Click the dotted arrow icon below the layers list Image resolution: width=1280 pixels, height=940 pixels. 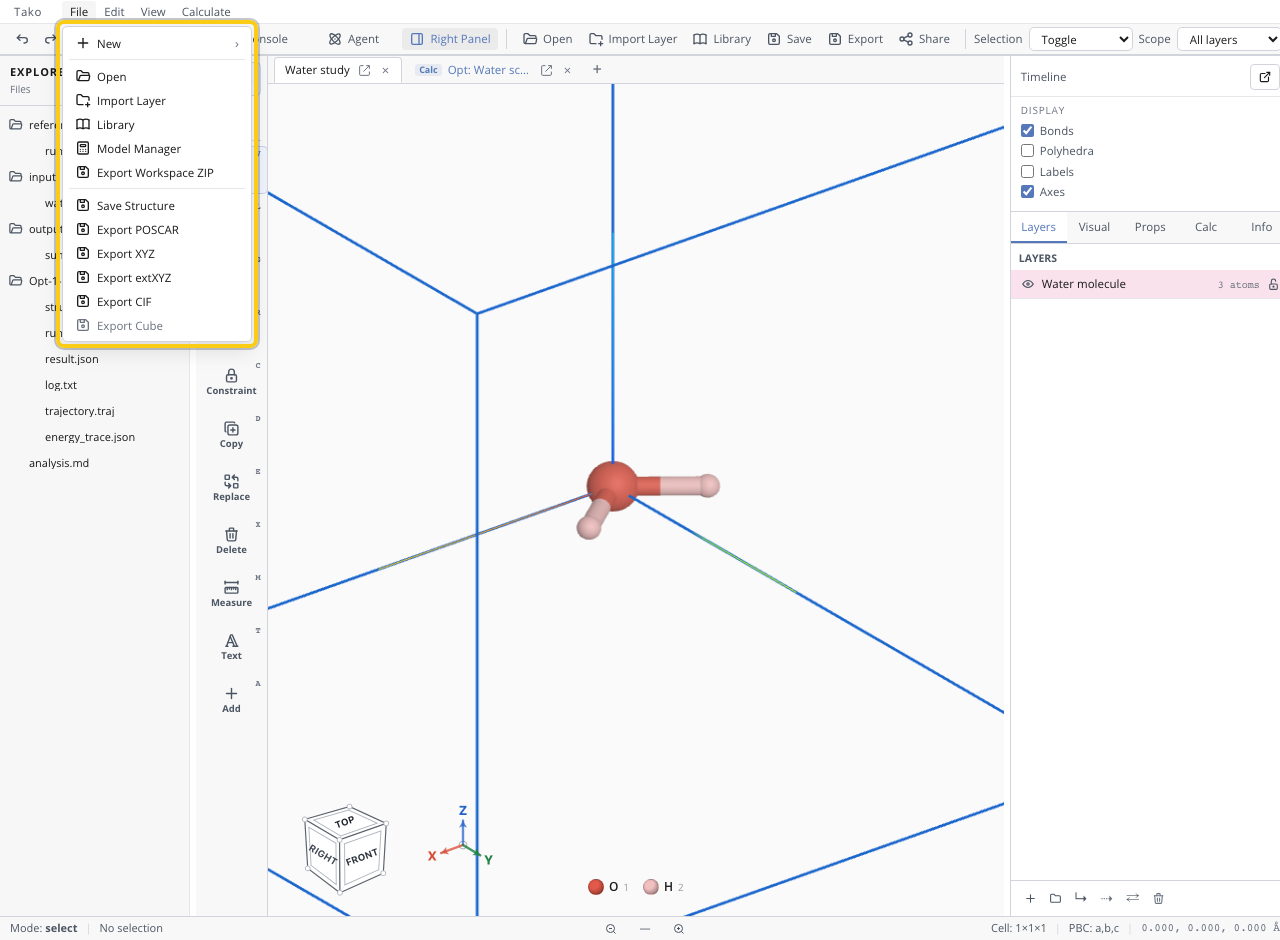click(1106, 898)
